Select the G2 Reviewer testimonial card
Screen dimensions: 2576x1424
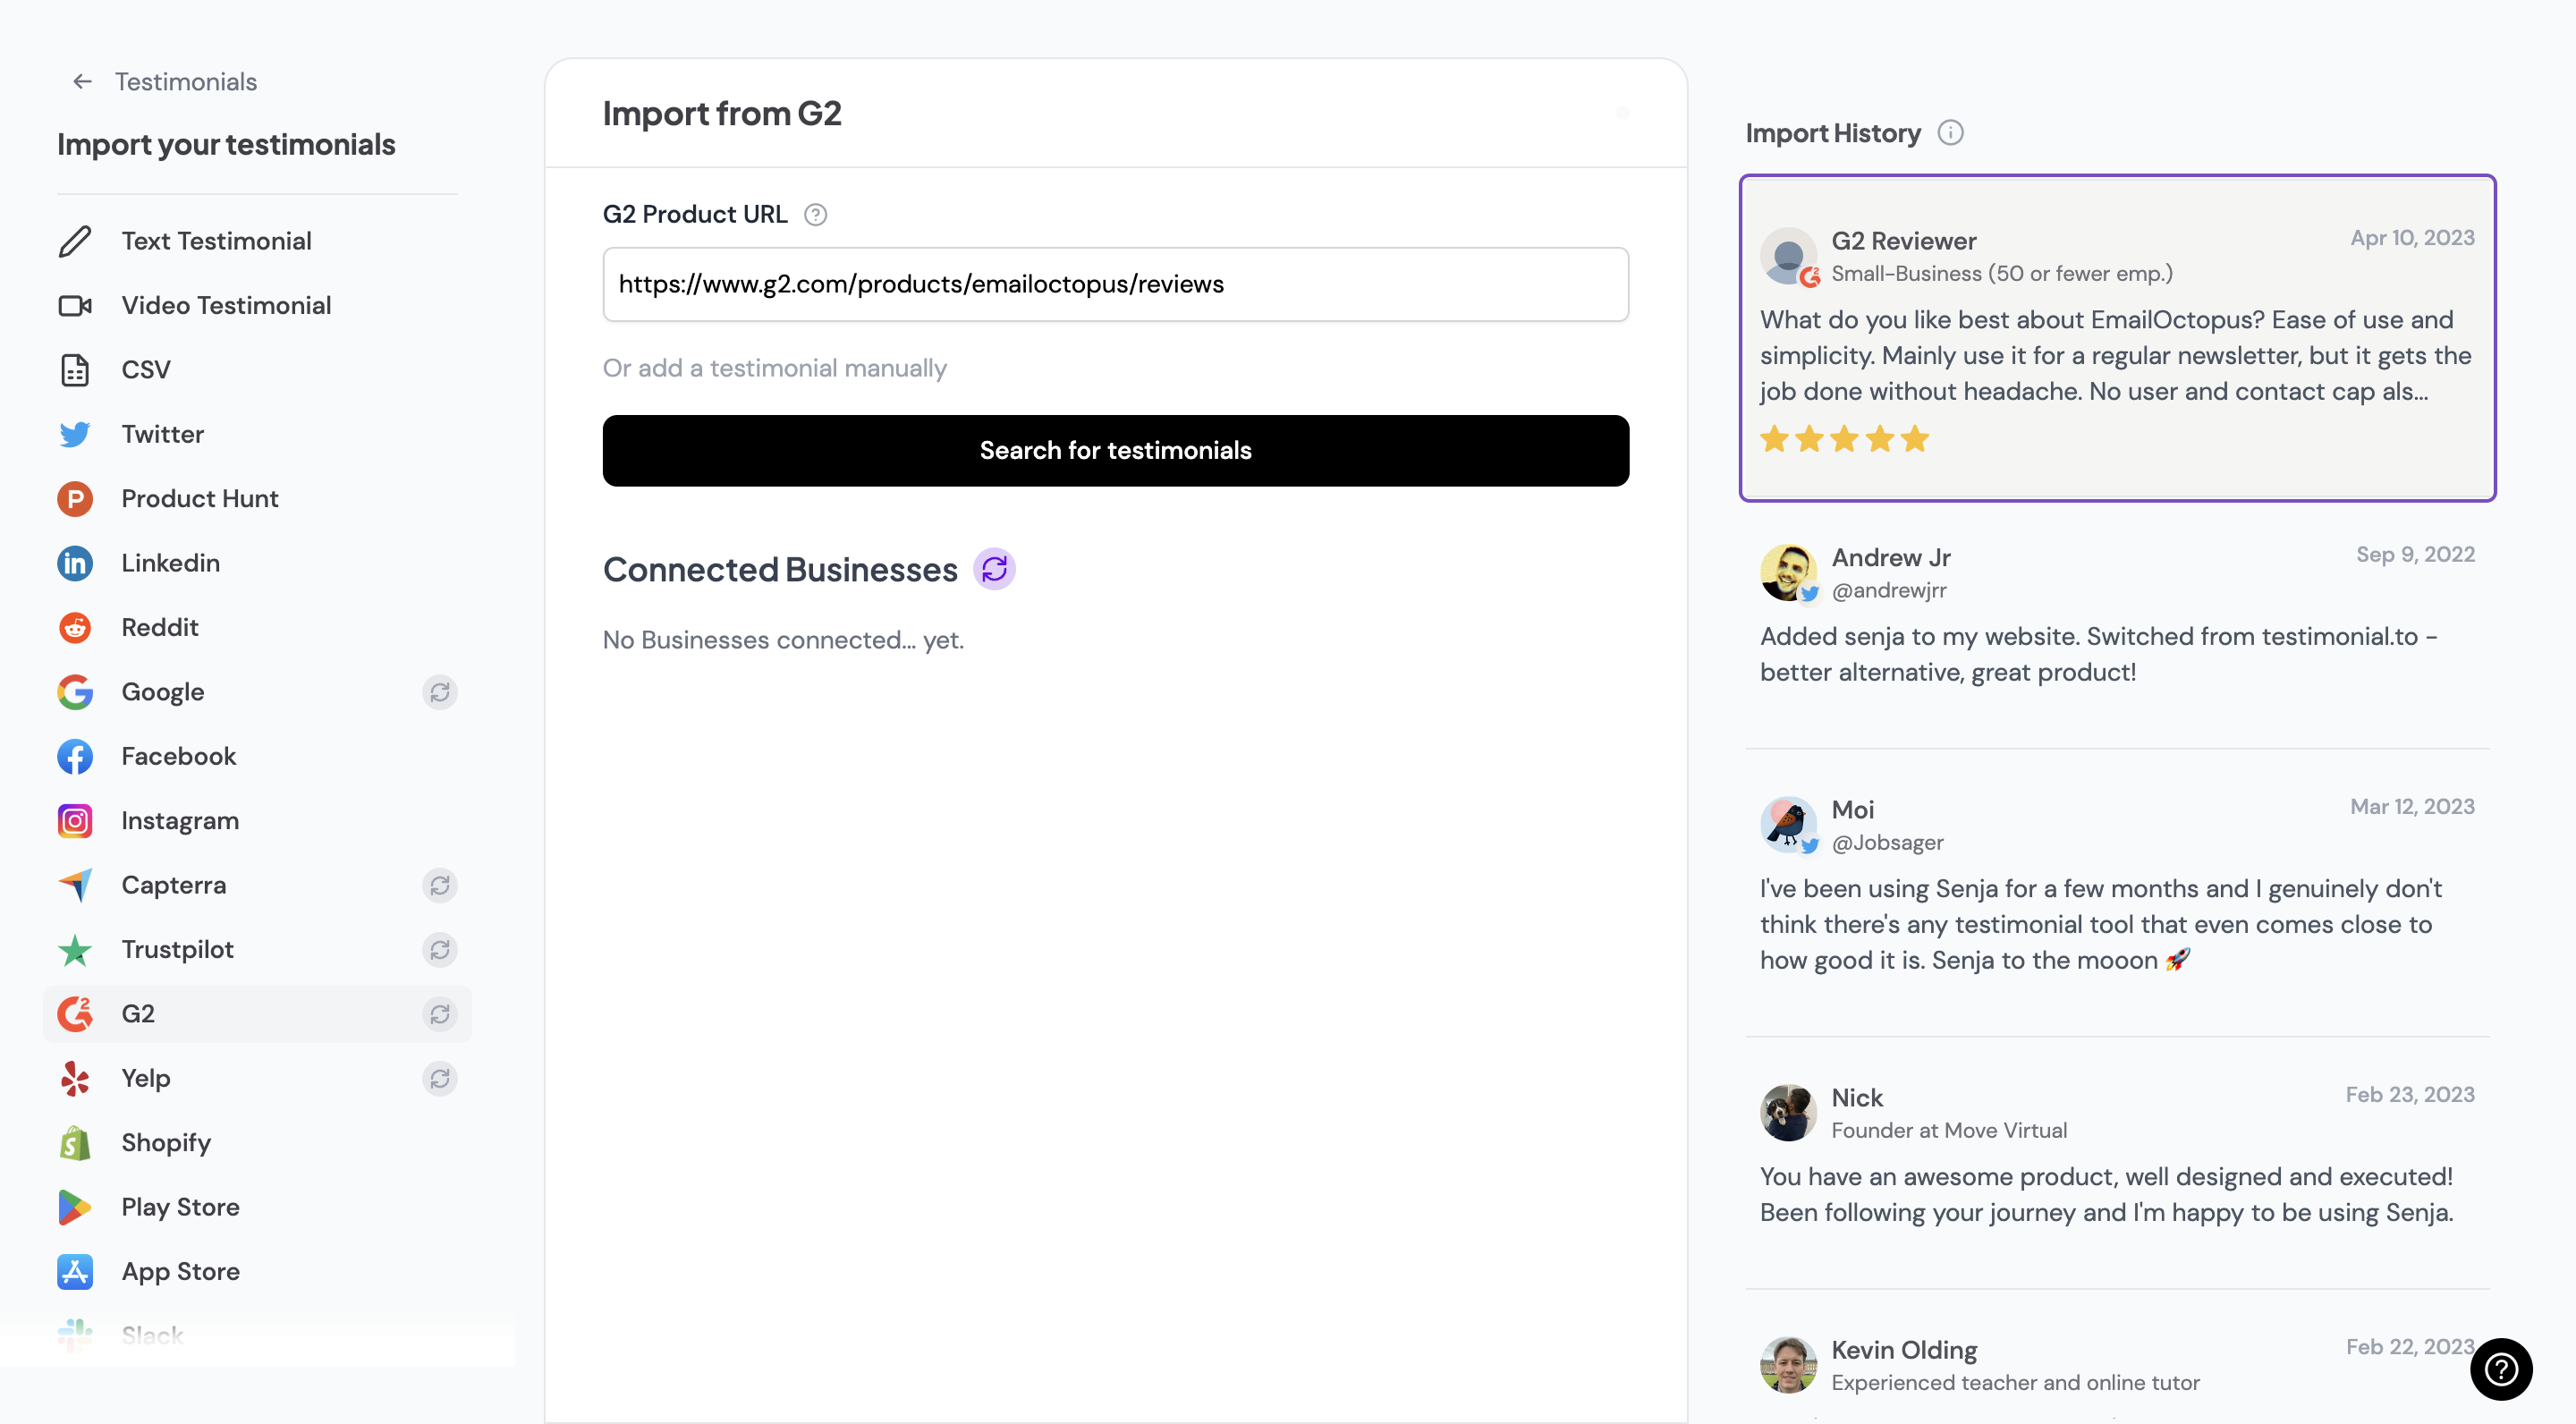click(2117, 338)
